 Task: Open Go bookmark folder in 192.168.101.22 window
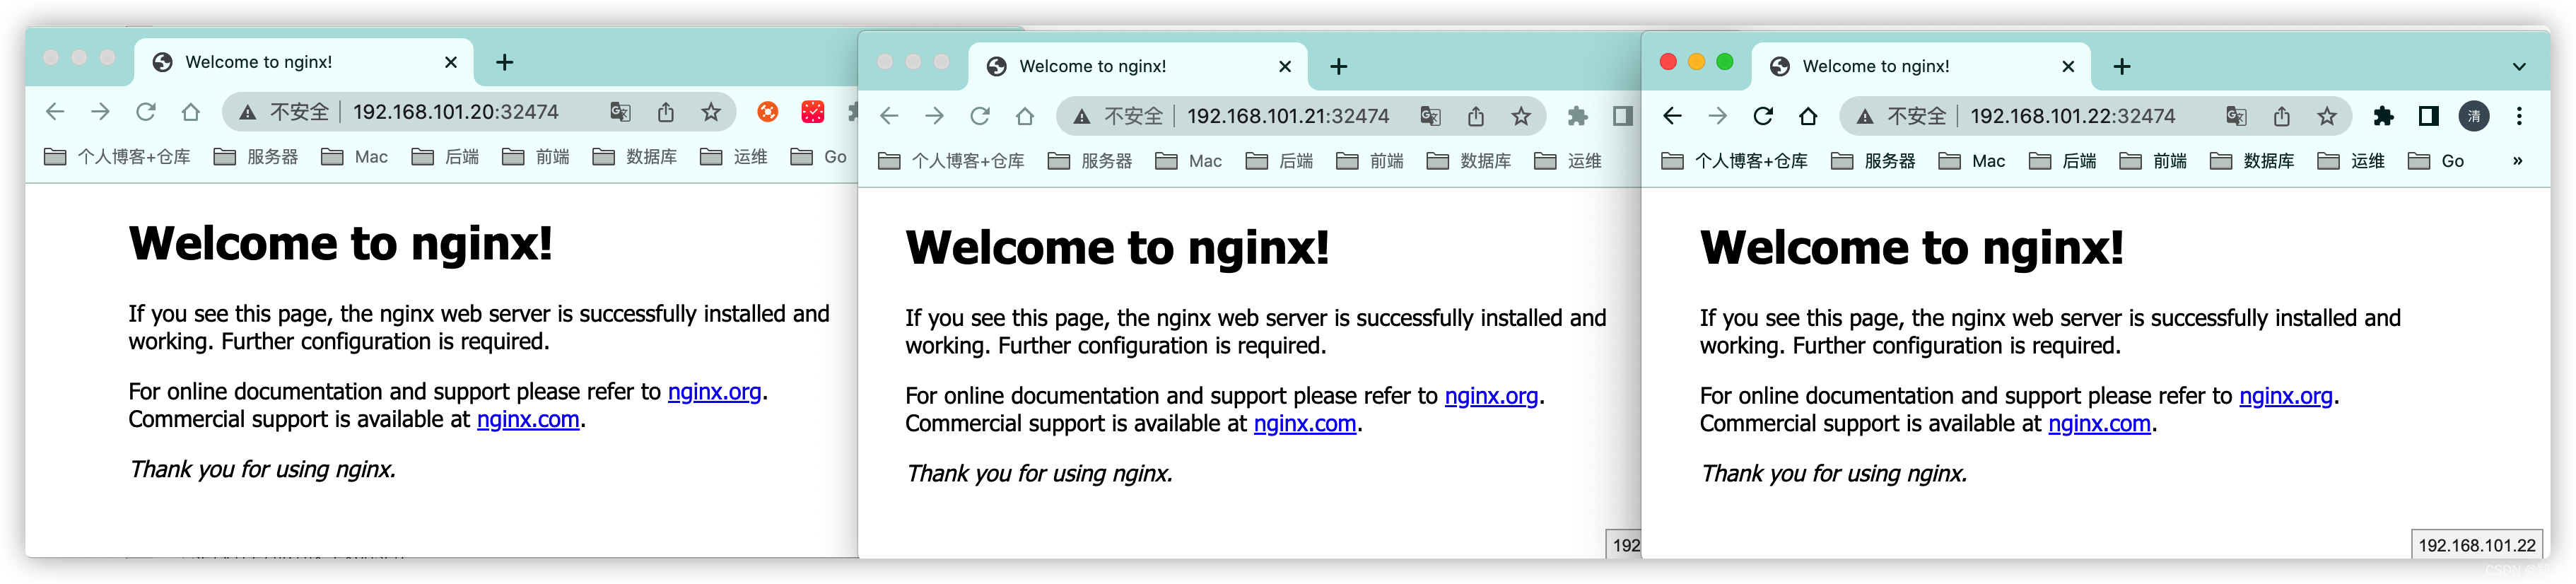(x=2436, y=161)
